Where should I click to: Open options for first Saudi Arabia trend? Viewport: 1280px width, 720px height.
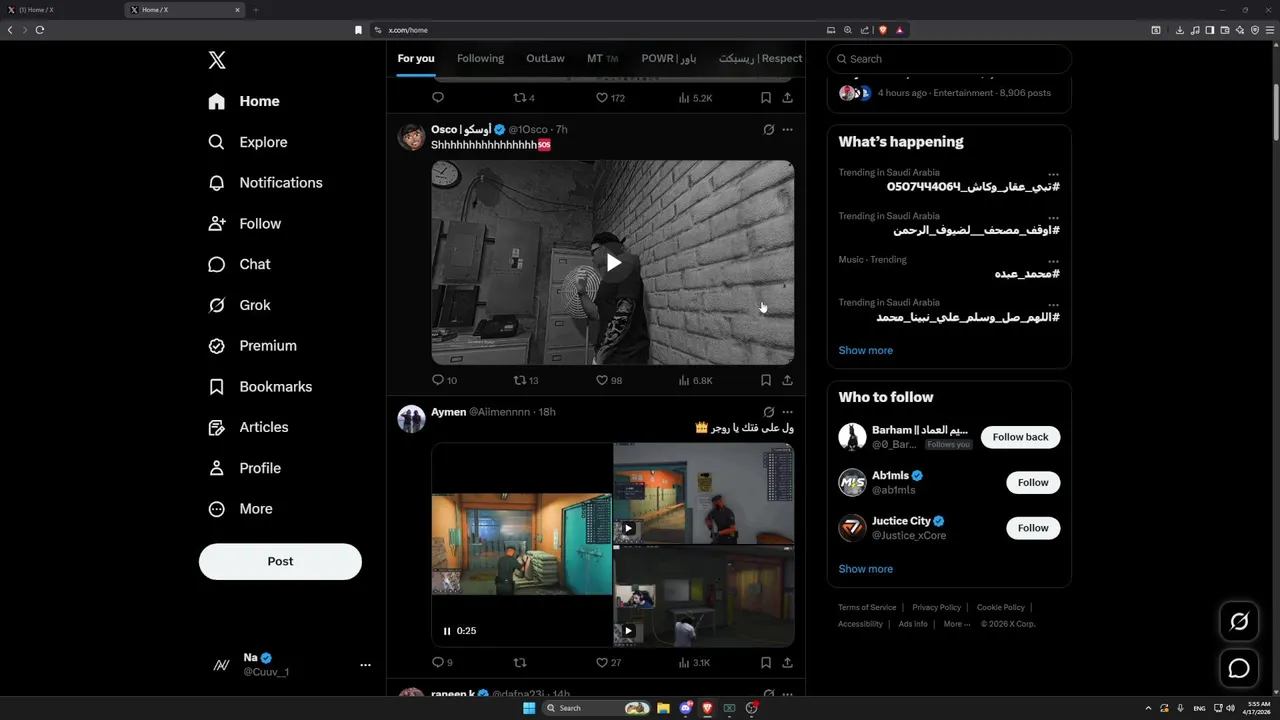pos(1053,175)
